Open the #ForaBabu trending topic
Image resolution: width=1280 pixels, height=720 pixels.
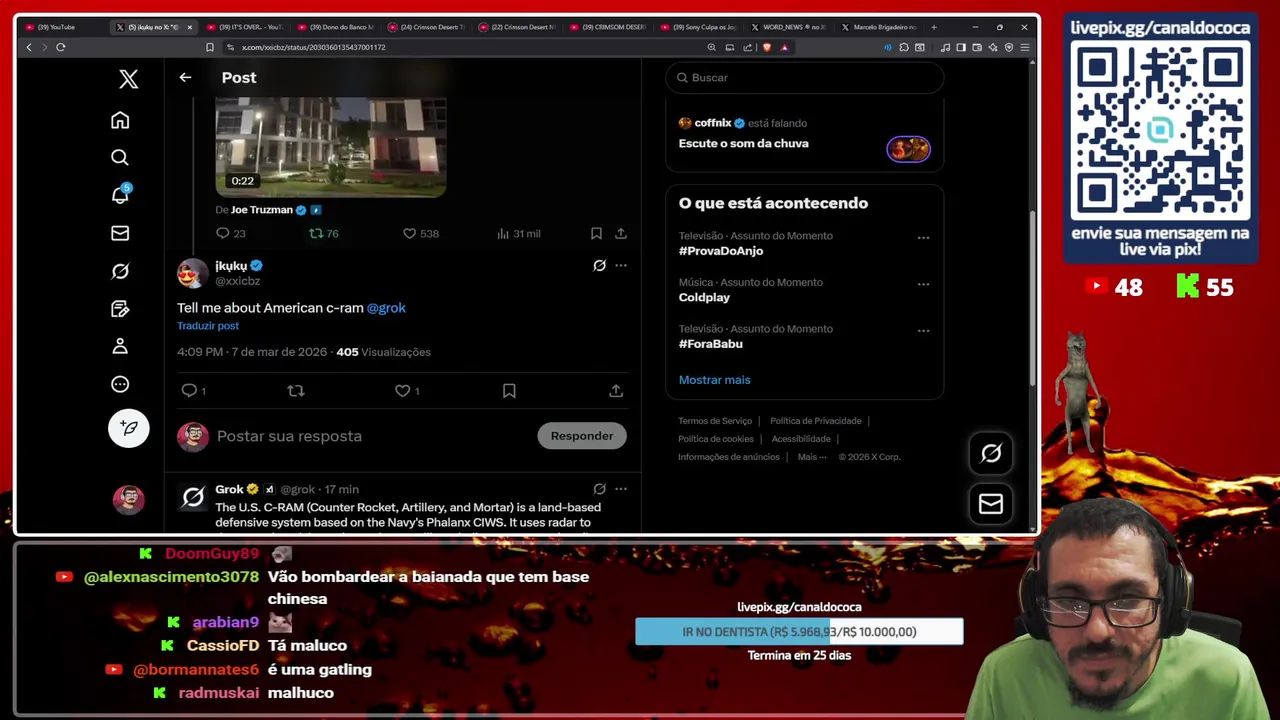711,344
